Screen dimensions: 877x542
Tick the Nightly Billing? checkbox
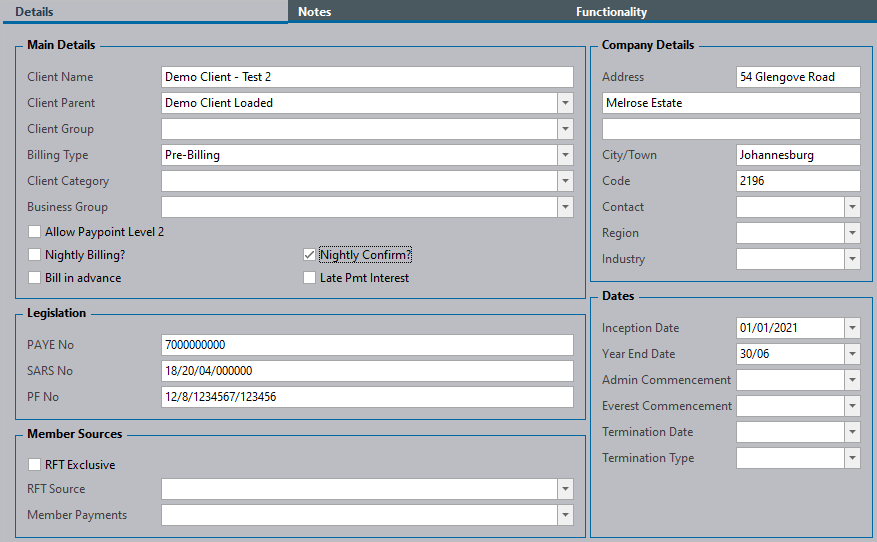[35, 254]
